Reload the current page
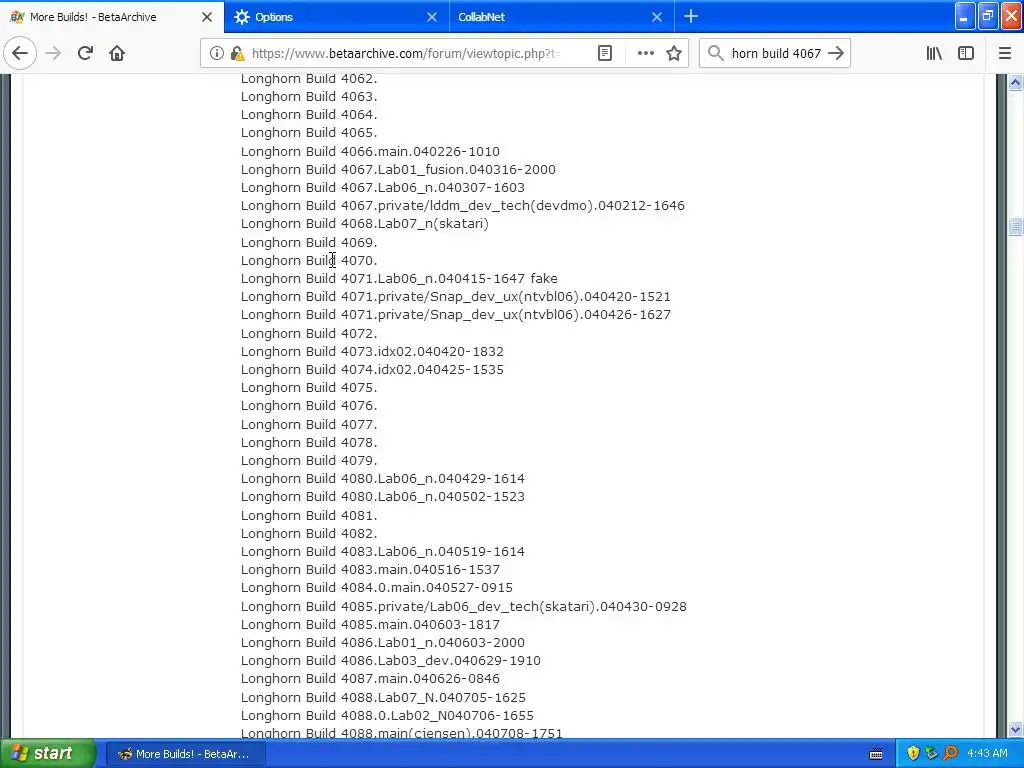The width and height of the screenshot is (1024, 768). [85, 53]
